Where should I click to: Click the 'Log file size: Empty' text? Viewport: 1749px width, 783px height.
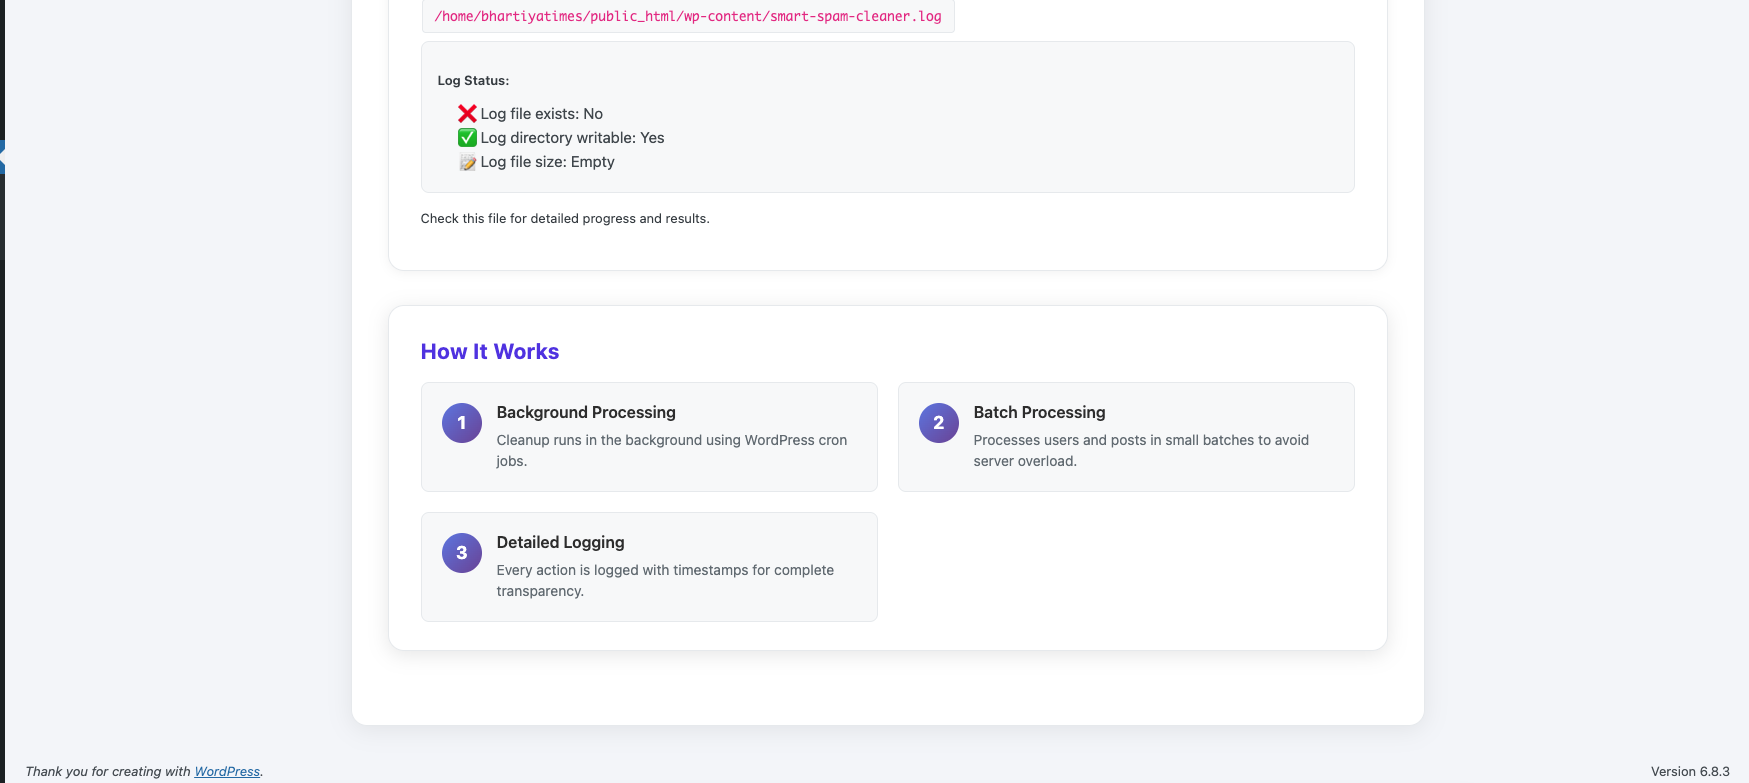point(547,162)
